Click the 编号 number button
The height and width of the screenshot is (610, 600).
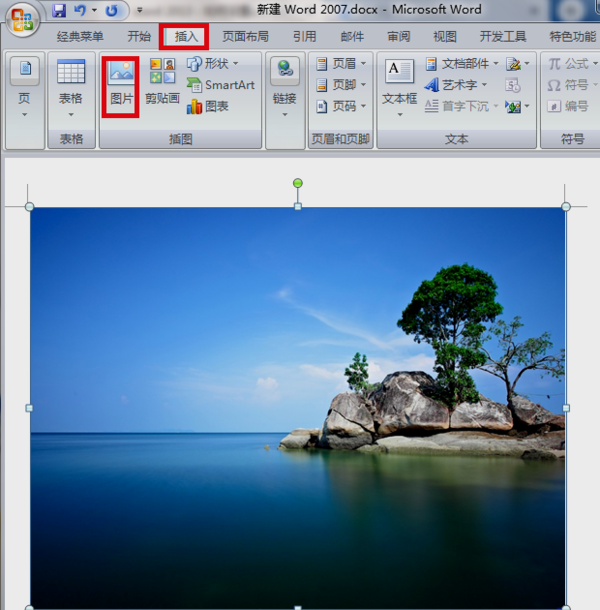[x=568, y=106]
